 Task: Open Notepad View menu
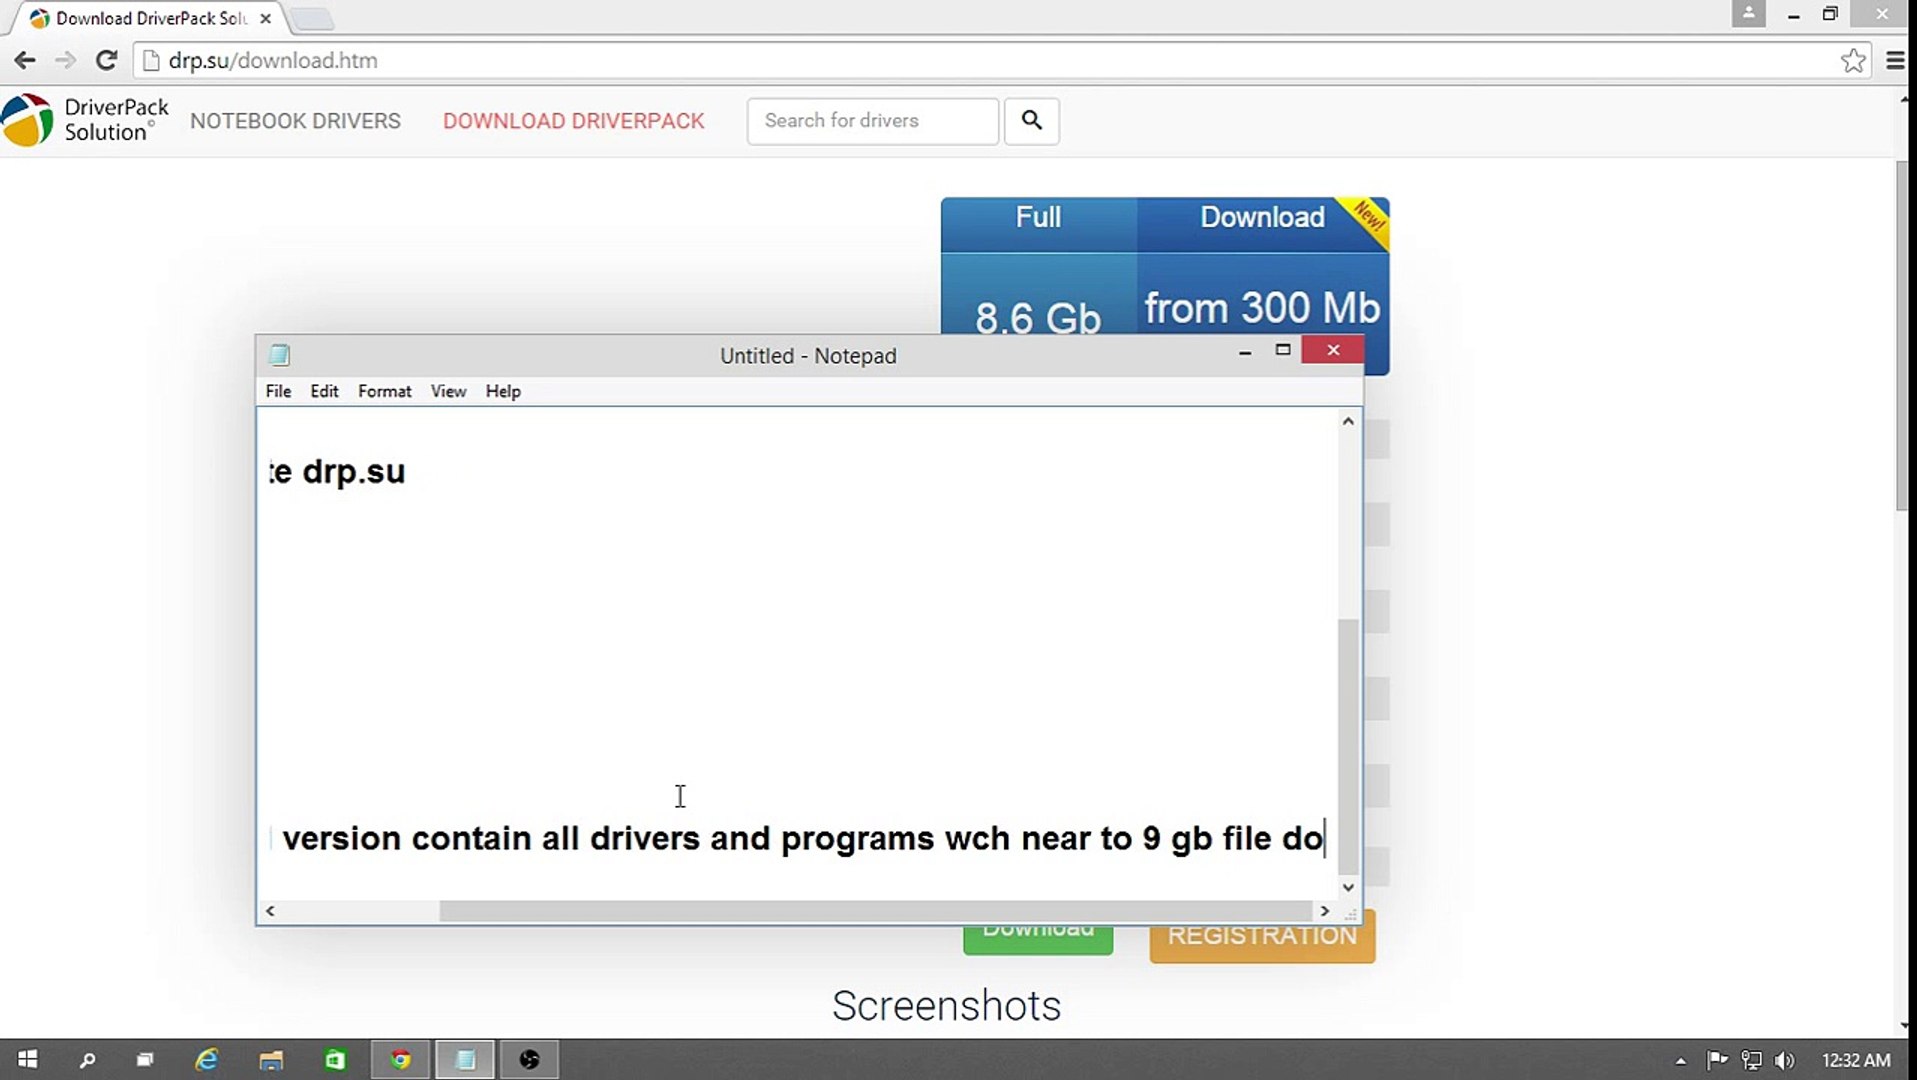click(448, 391)
